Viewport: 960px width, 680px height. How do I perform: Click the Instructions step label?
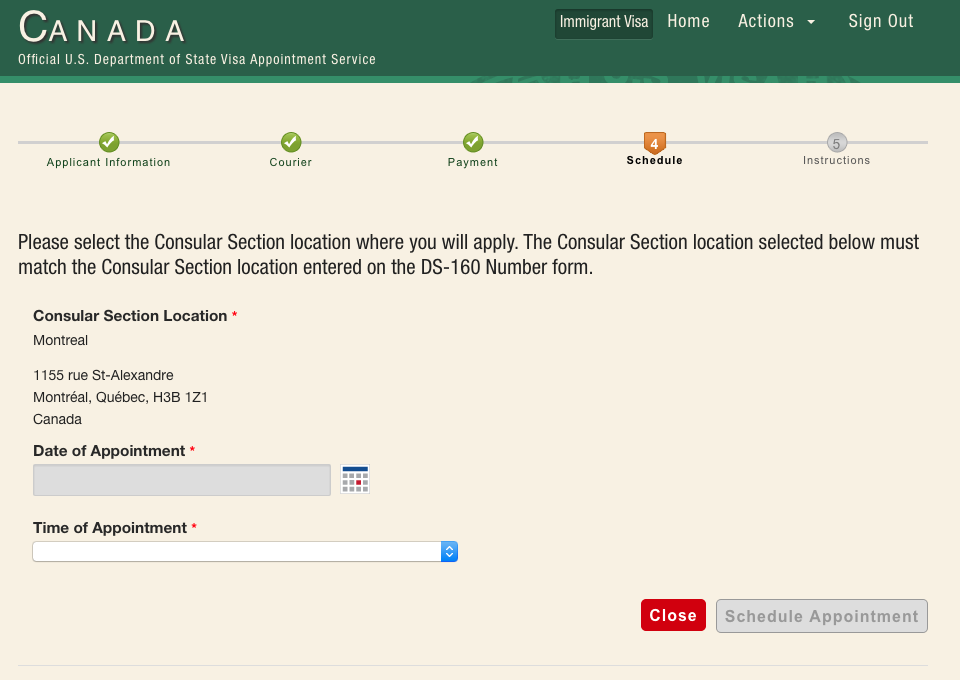[x=836, y=160]
